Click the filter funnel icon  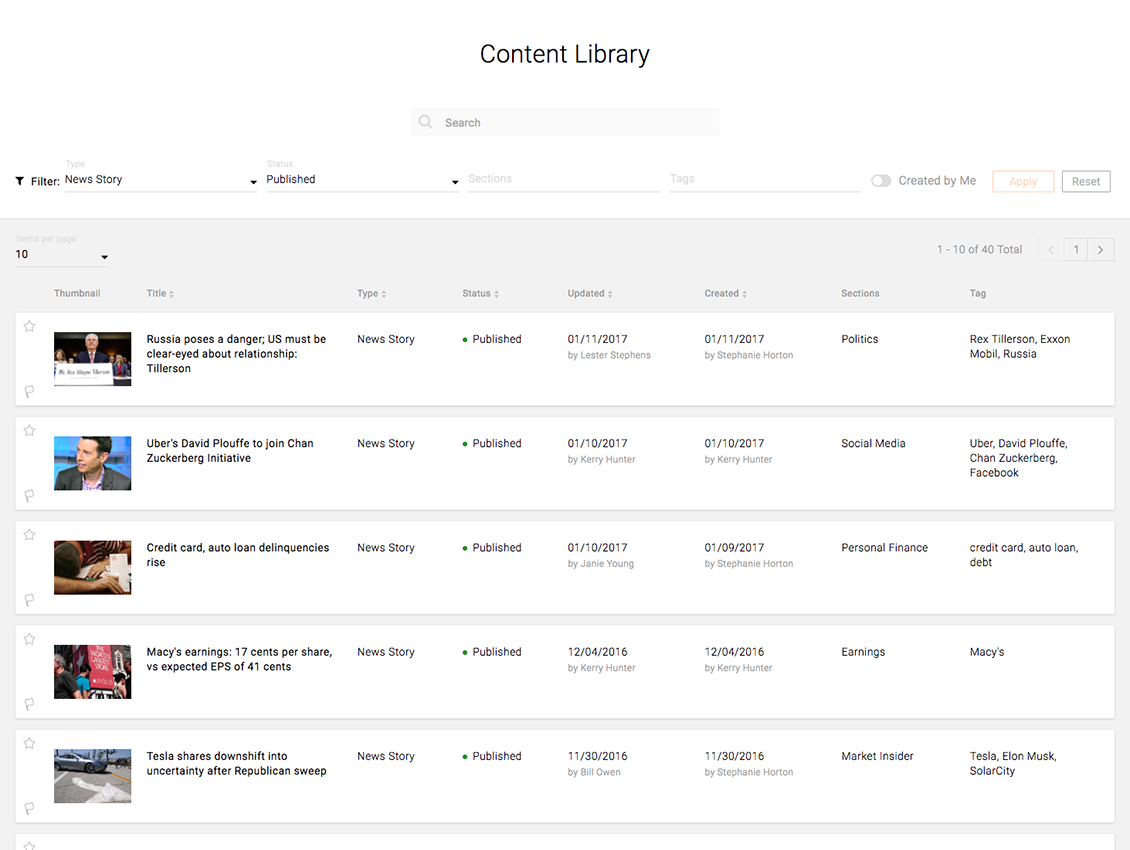18,180
